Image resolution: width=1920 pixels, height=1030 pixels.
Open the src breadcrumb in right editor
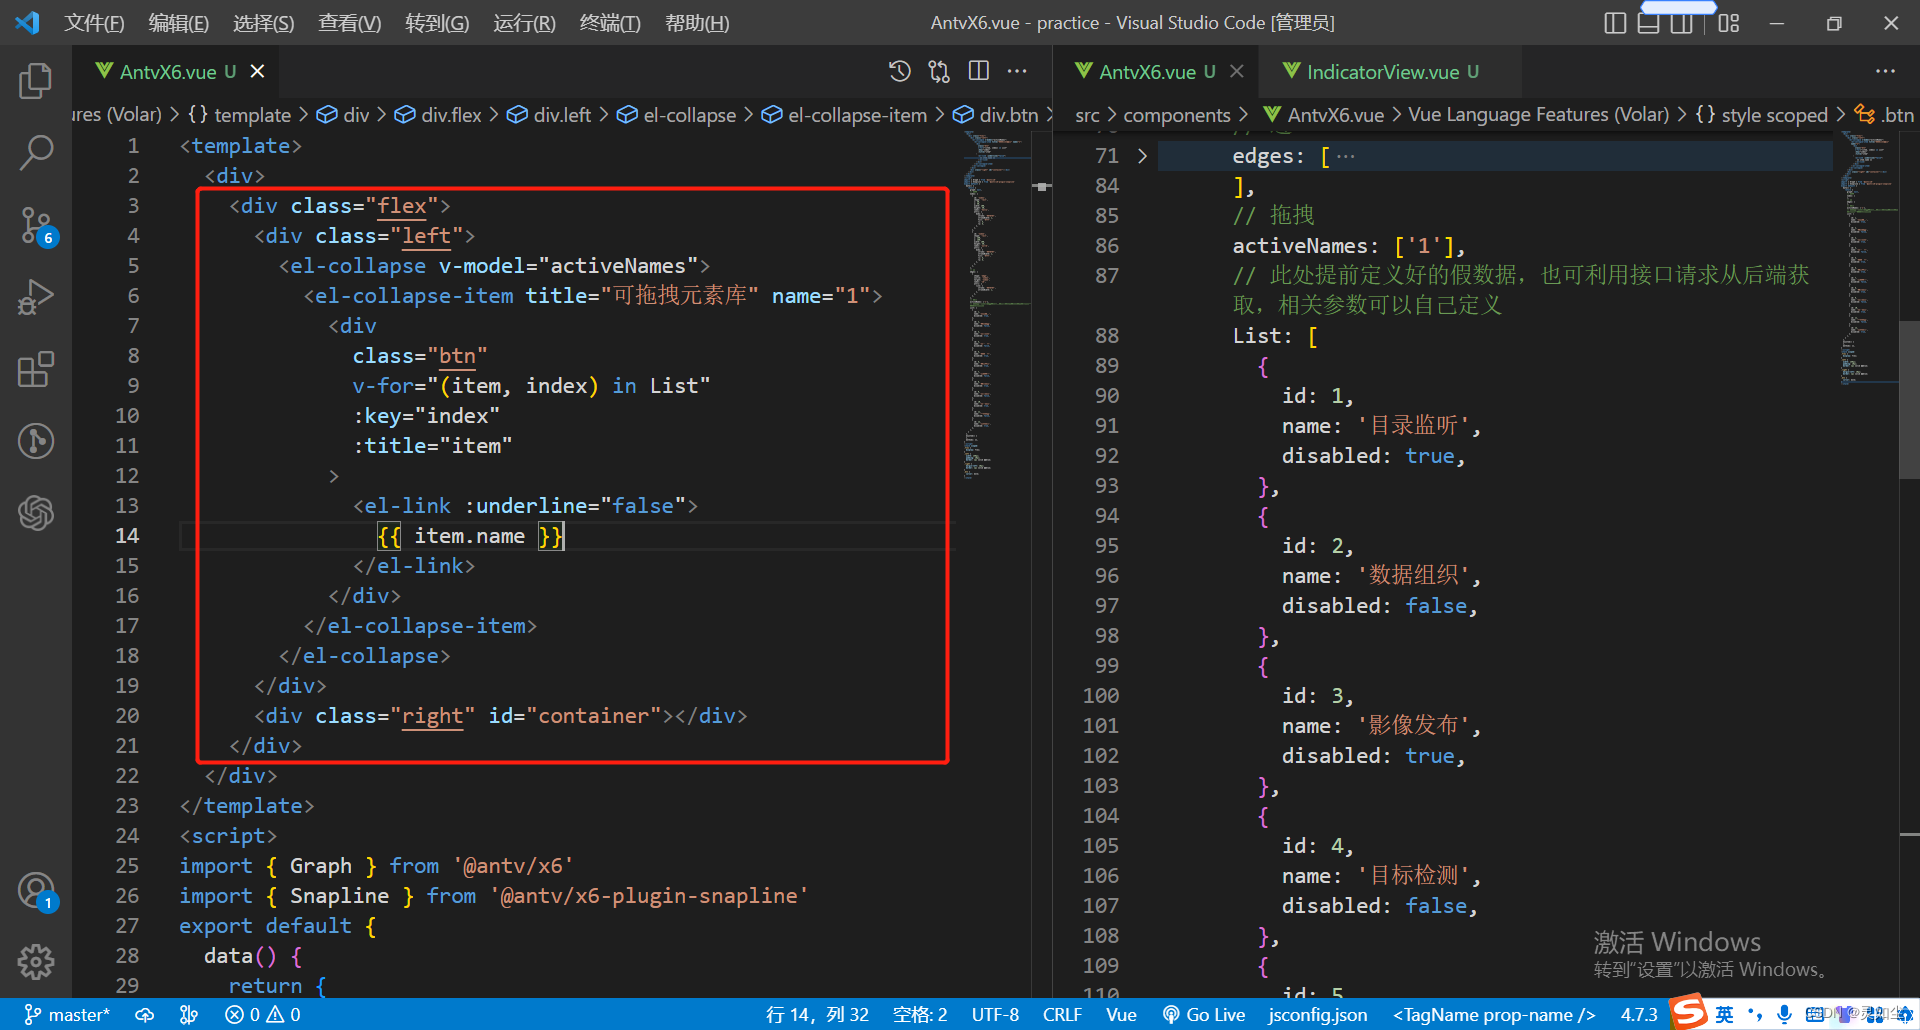pos(1087,115)
